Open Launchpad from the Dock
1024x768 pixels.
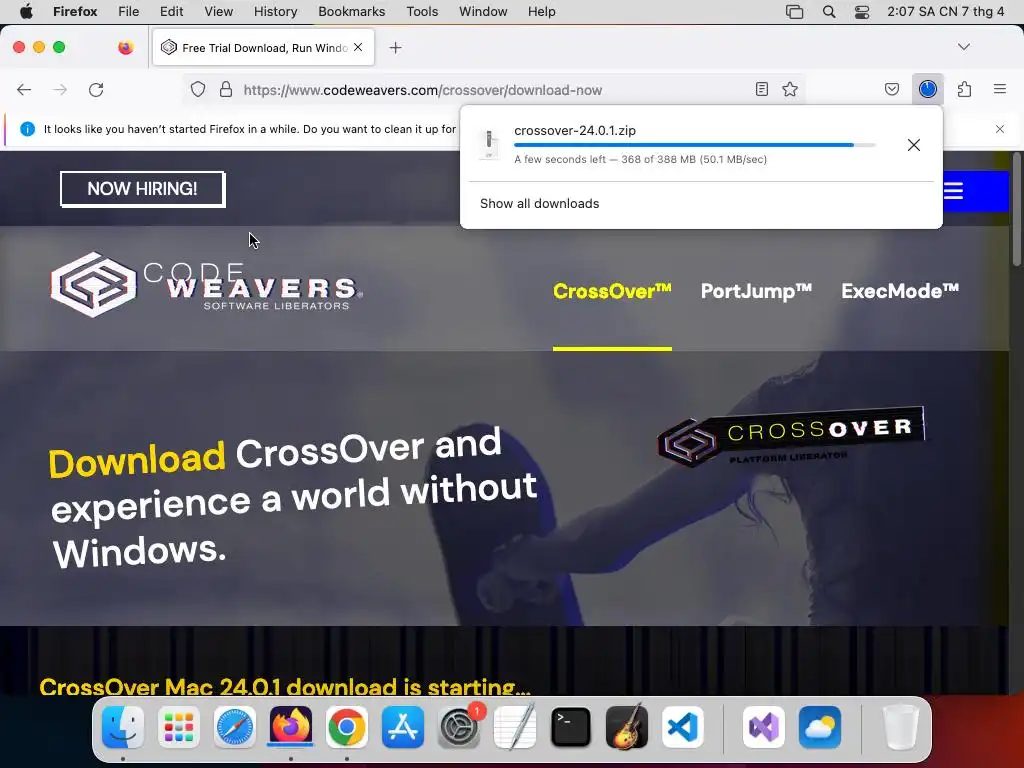tap(179, 727)
